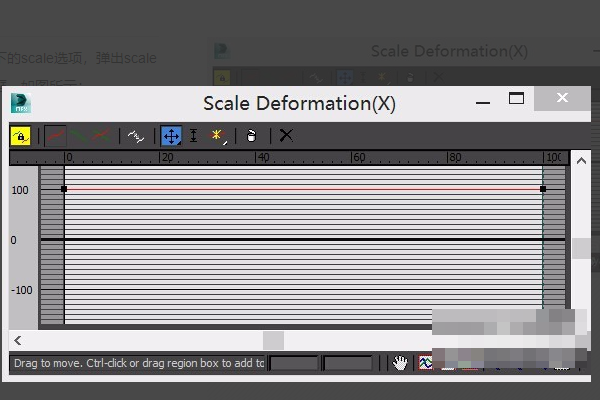Click the horizontal scrollbar left arrow

click(x=18, y=341)
